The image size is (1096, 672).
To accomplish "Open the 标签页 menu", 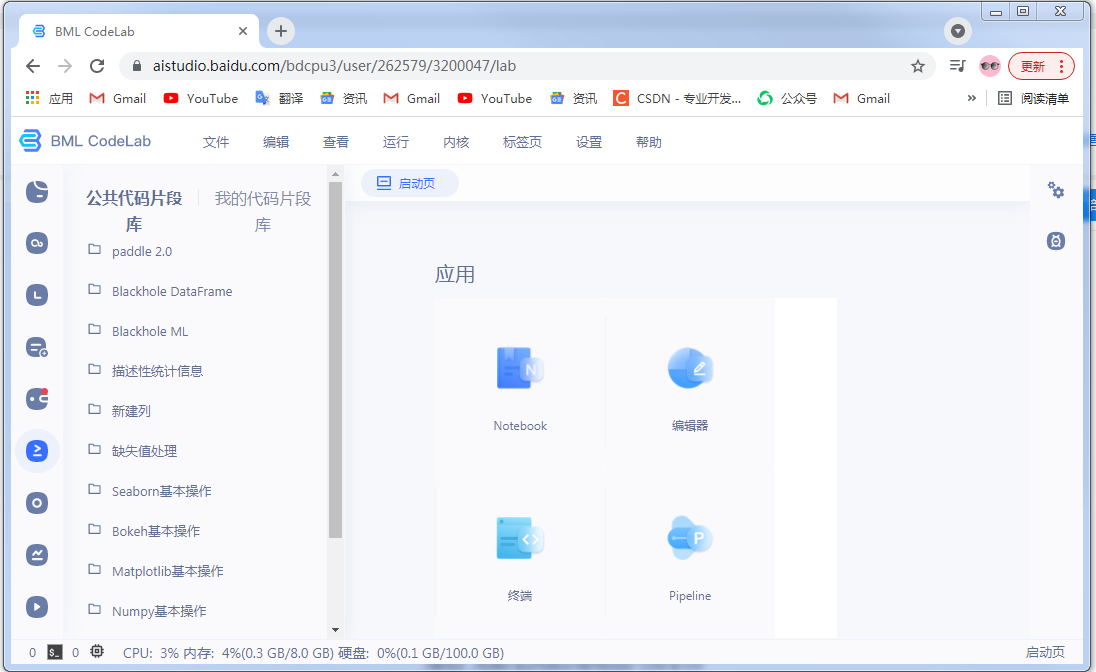I will tap(522, 142).
